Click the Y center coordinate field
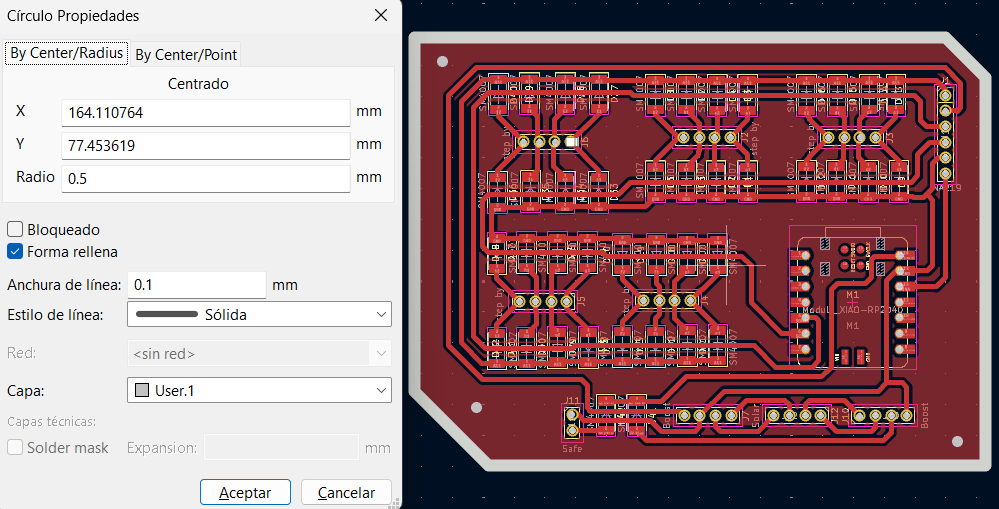Screen dimensions: 999x509 coord(206,145)
